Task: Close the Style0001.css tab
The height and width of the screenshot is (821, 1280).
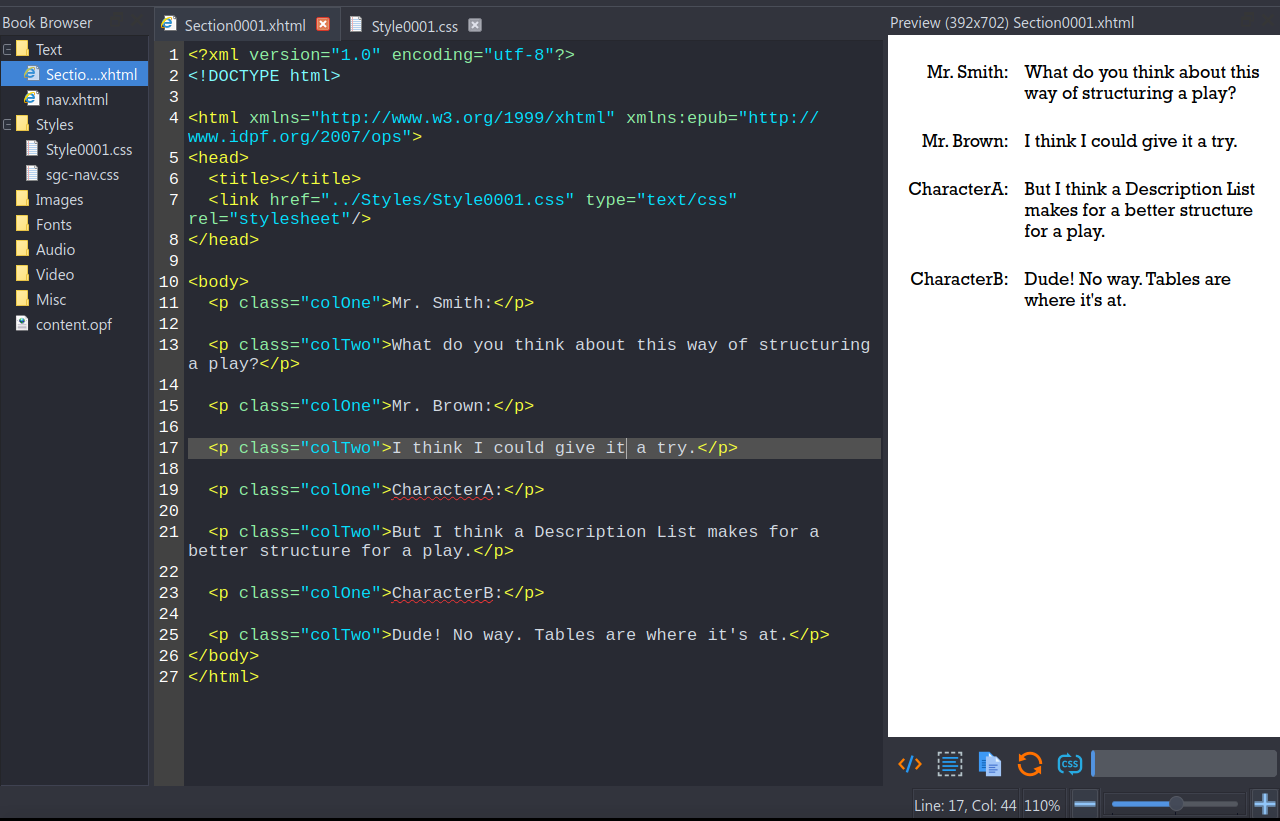Action: (x=475, y=25)
